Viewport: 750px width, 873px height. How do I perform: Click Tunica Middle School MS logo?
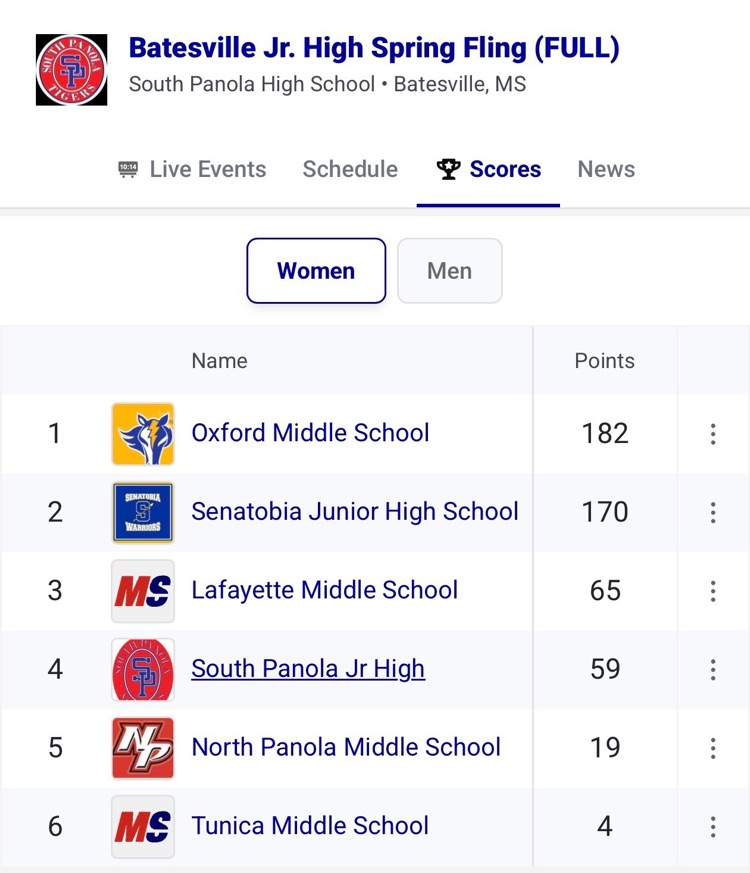143,826
